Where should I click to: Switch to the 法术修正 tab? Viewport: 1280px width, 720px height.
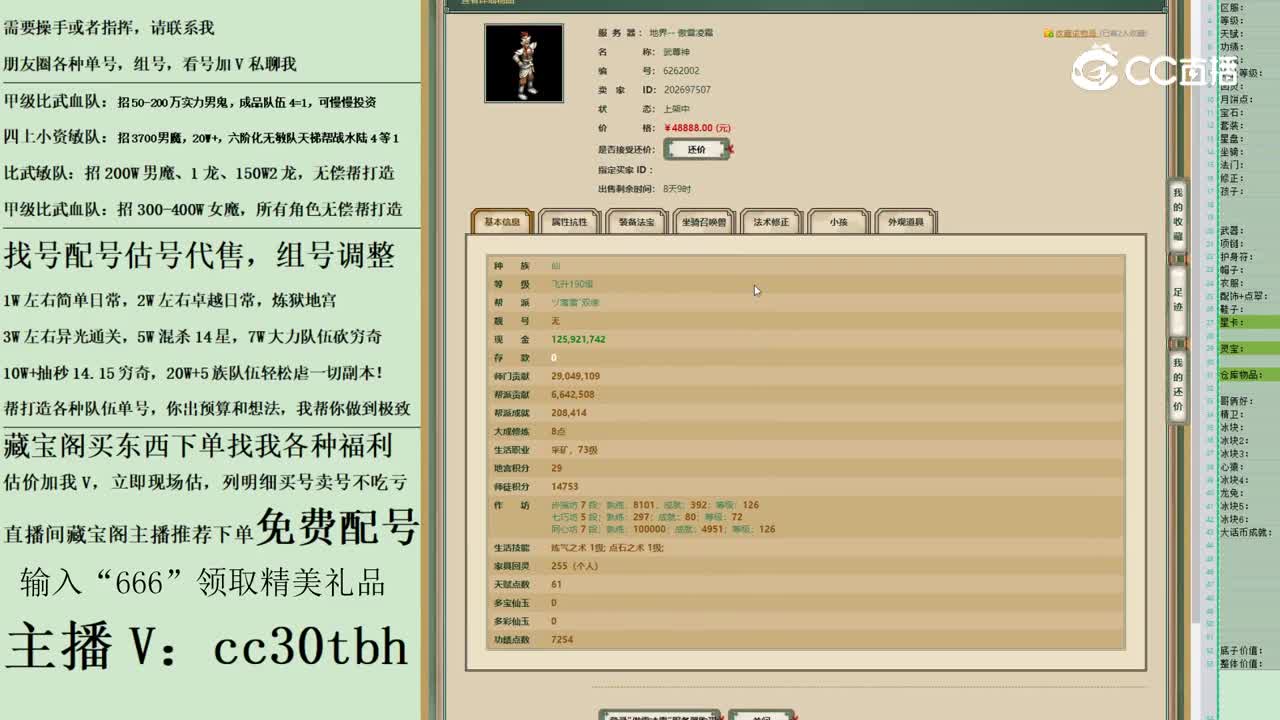[771, 222]
